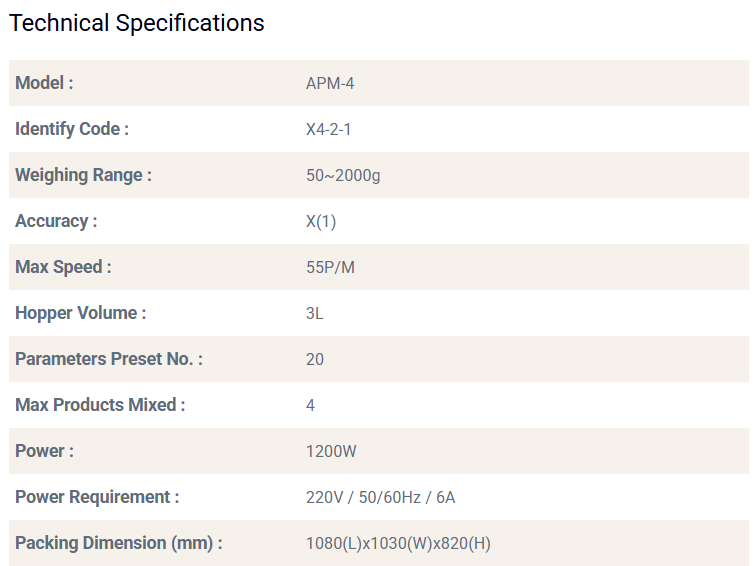755x566 pixels.
Task: Click the Accuracy label
Action: tap(56, 221)
